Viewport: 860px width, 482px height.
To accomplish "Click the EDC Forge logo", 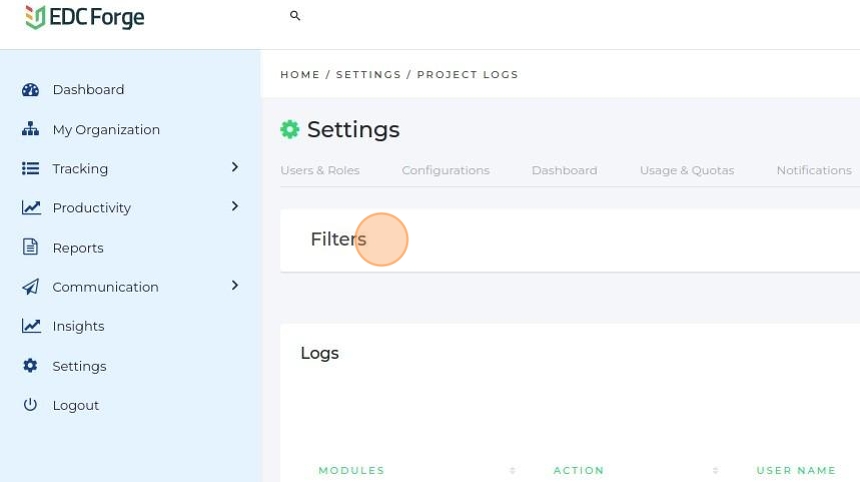I will point(85,17).
